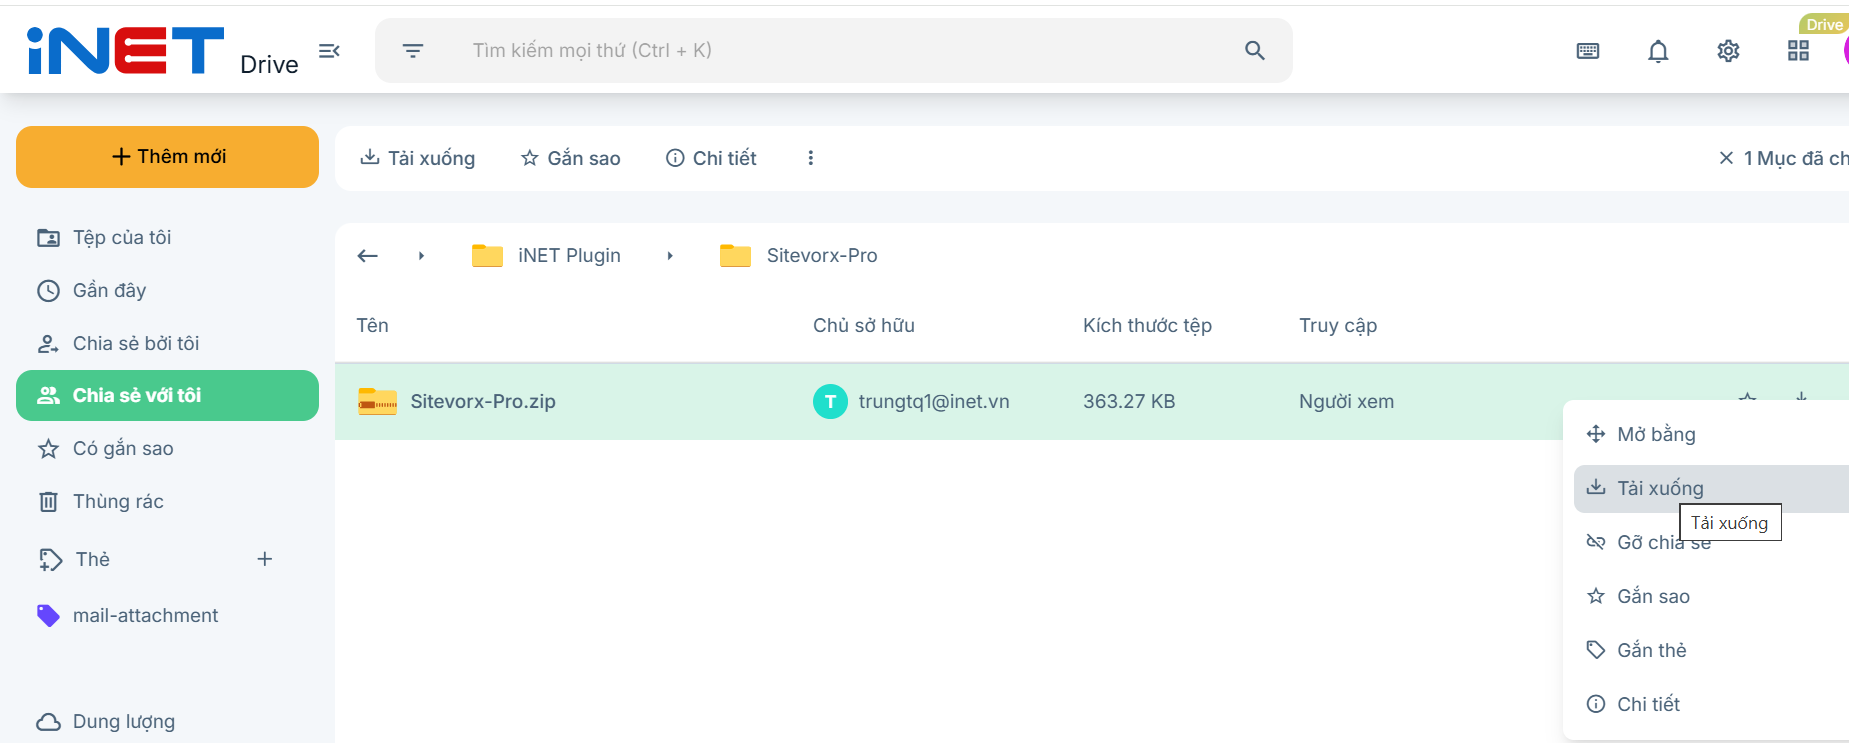Sort by Kích thước tệp column
Viewport: 1849px width, 743px height.
[1147, 325]
